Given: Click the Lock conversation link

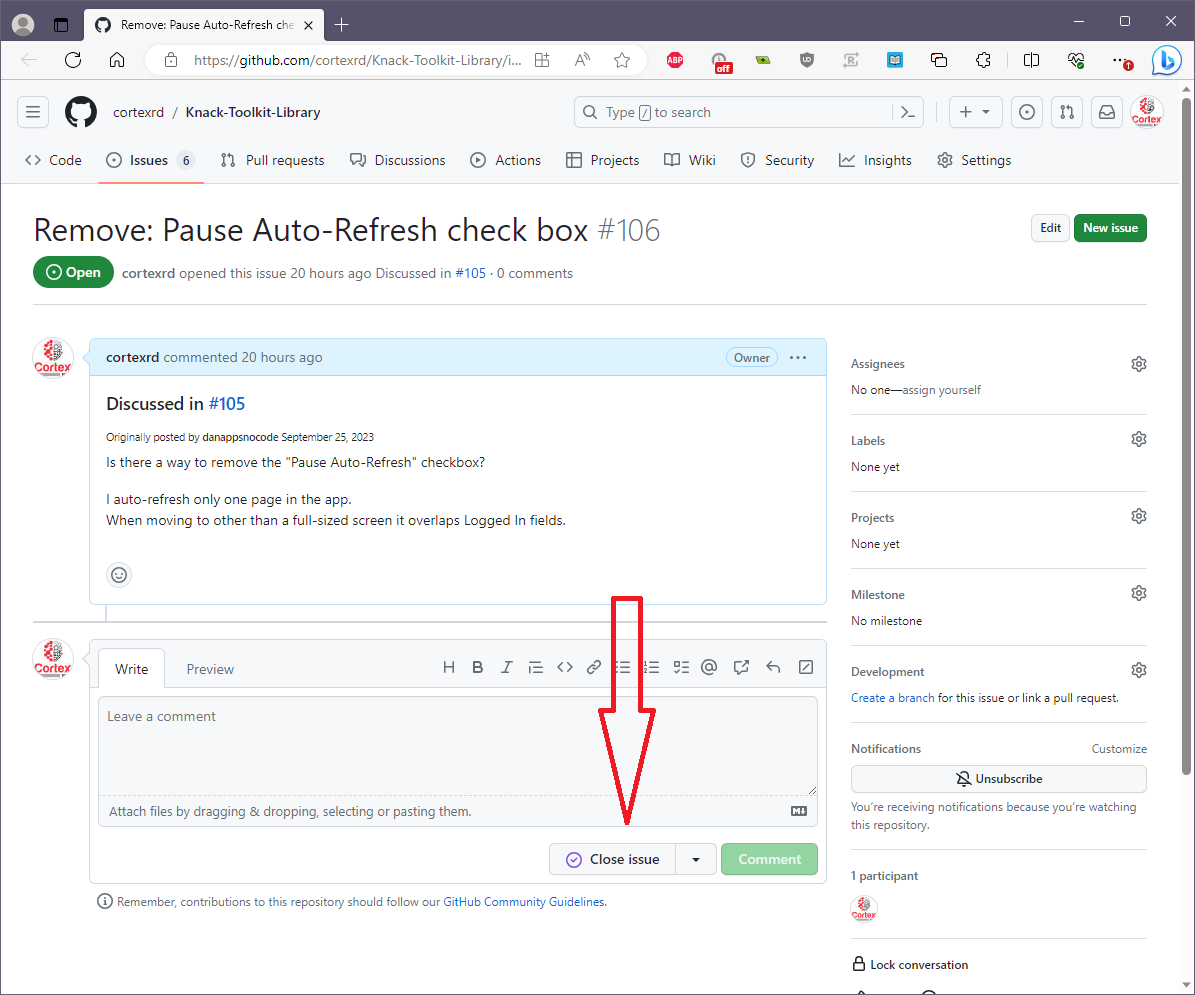Looking at the screenshot, I should point(910,965).
